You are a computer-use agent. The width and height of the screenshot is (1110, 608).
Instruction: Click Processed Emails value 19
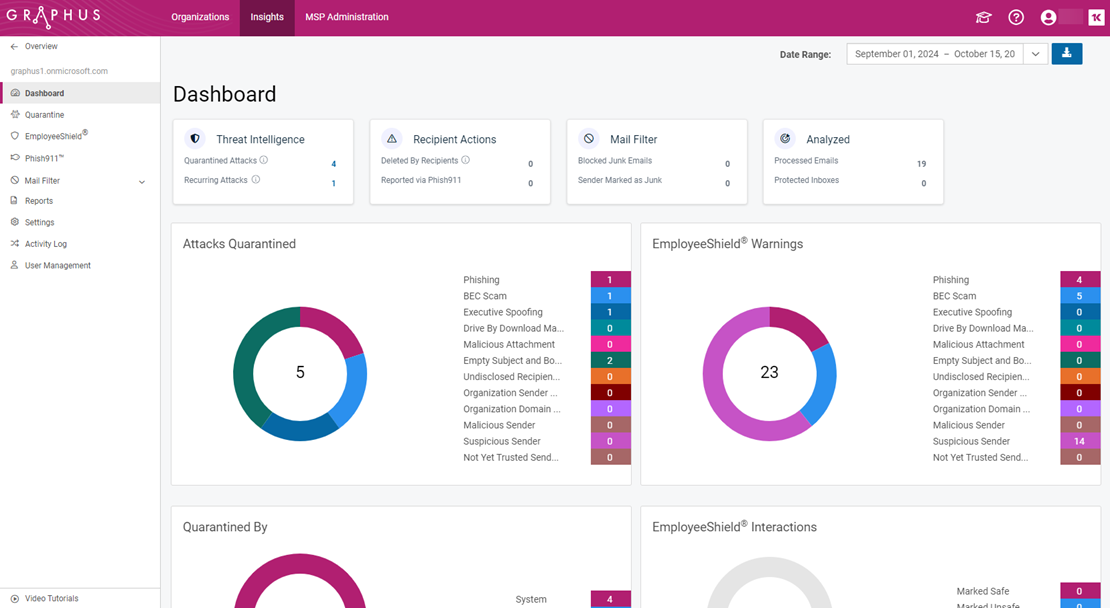[922, 164]
